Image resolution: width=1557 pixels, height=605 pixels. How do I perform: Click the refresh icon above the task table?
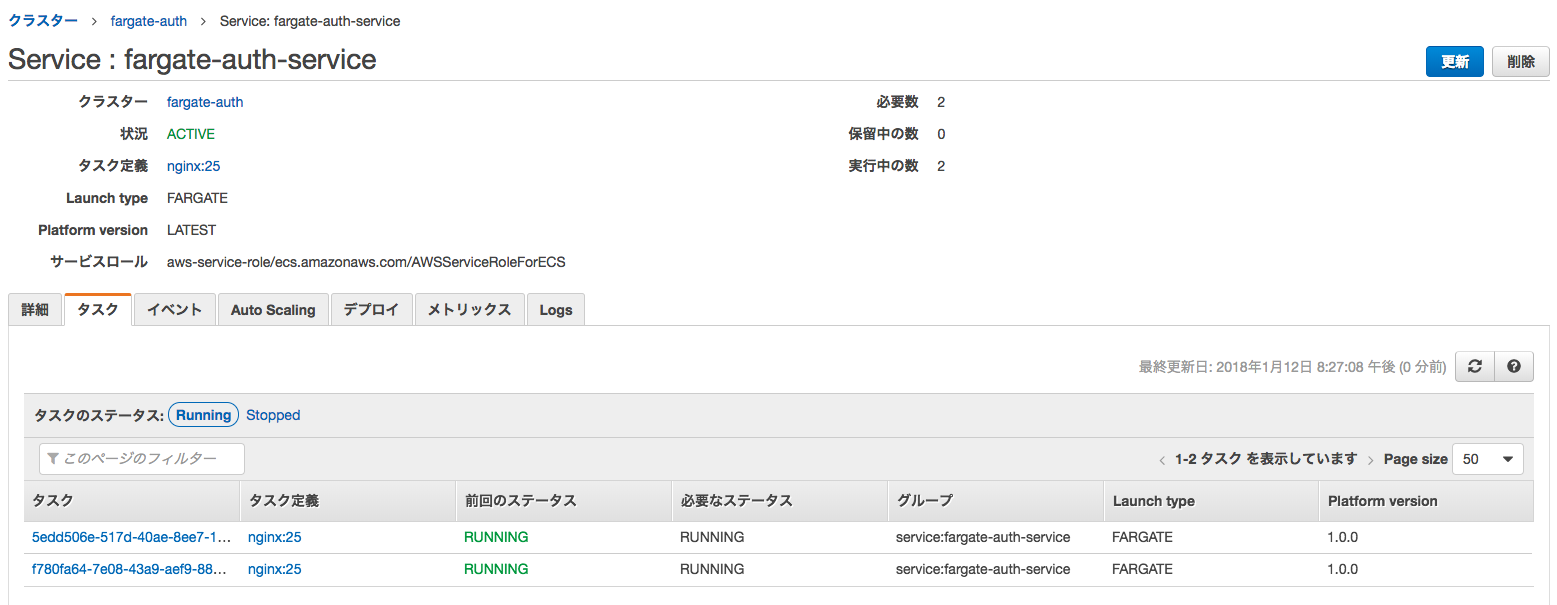(1474, 366)
